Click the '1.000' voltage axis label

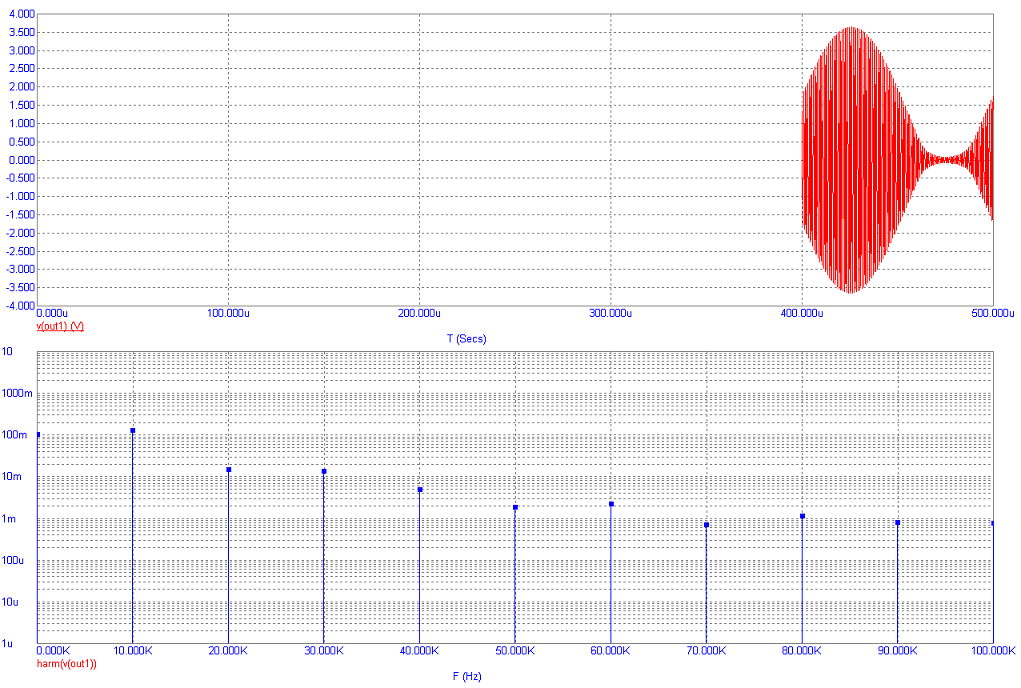(x=22, y=123)
